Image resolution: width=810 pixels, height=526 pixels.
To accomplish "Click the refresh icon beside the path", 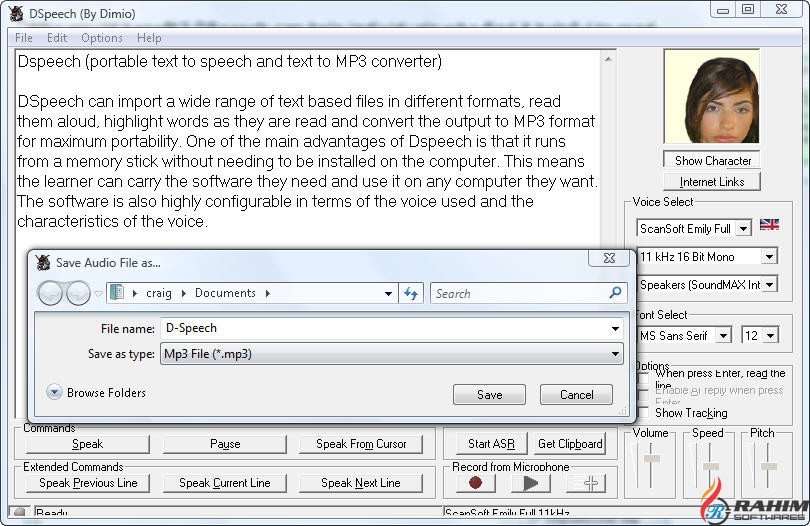I will [x=411, y=293].
